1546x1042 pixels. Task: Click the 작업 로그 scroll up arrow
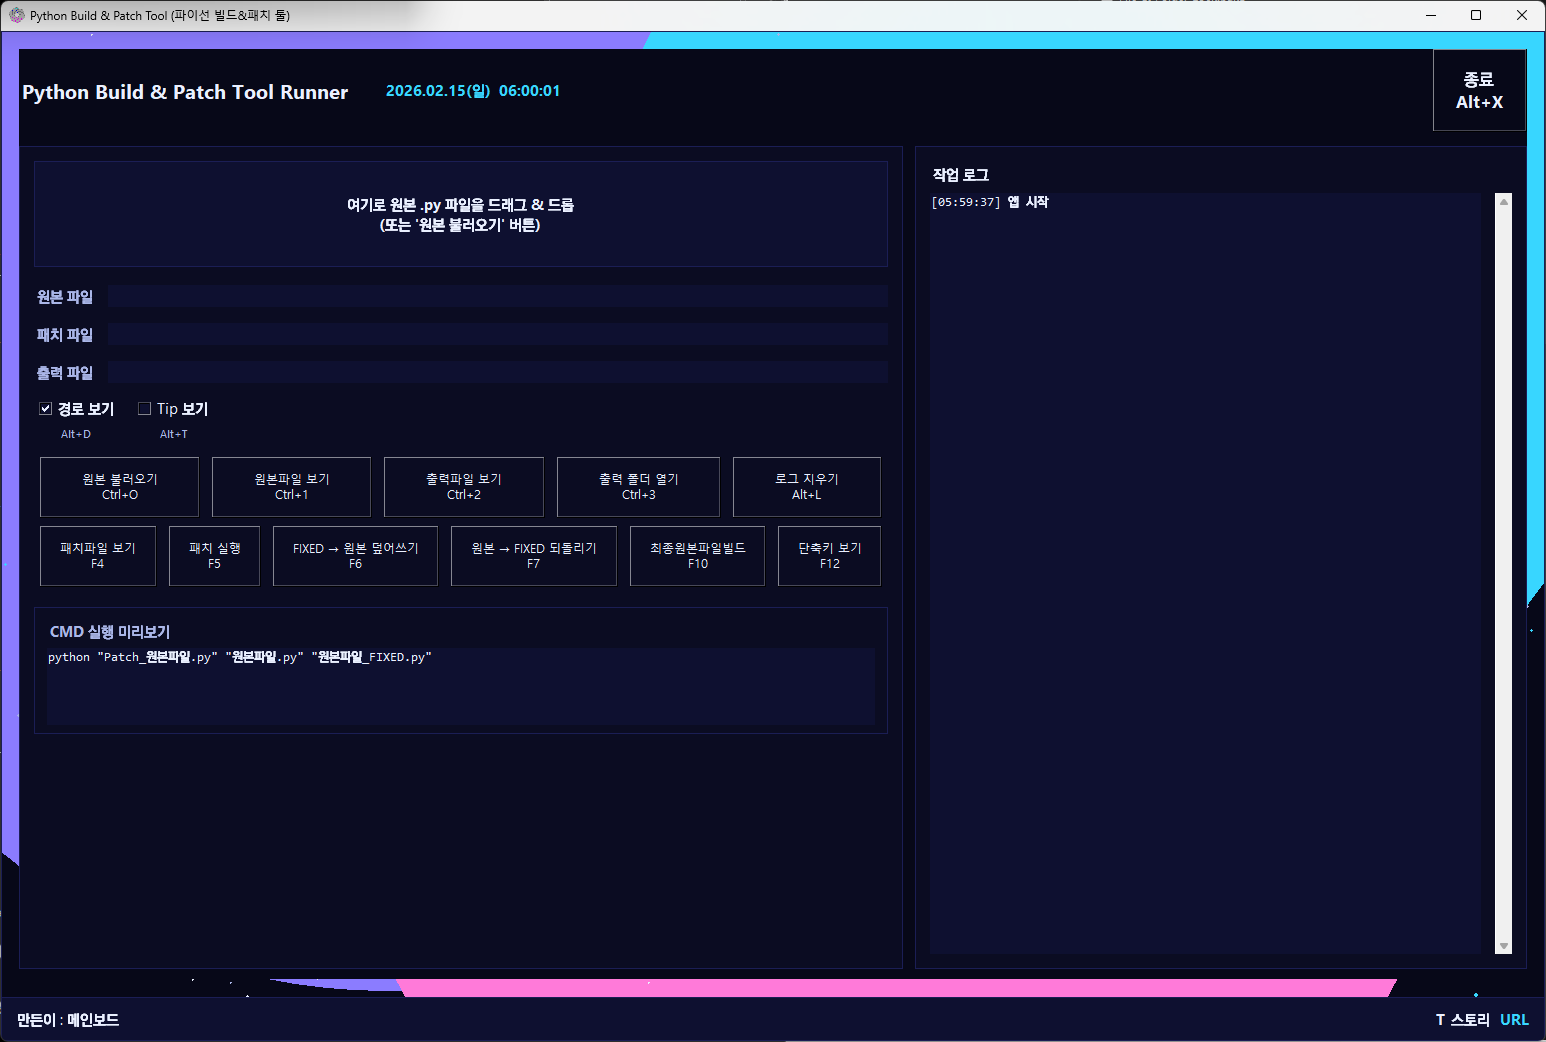coord(1503,202)
